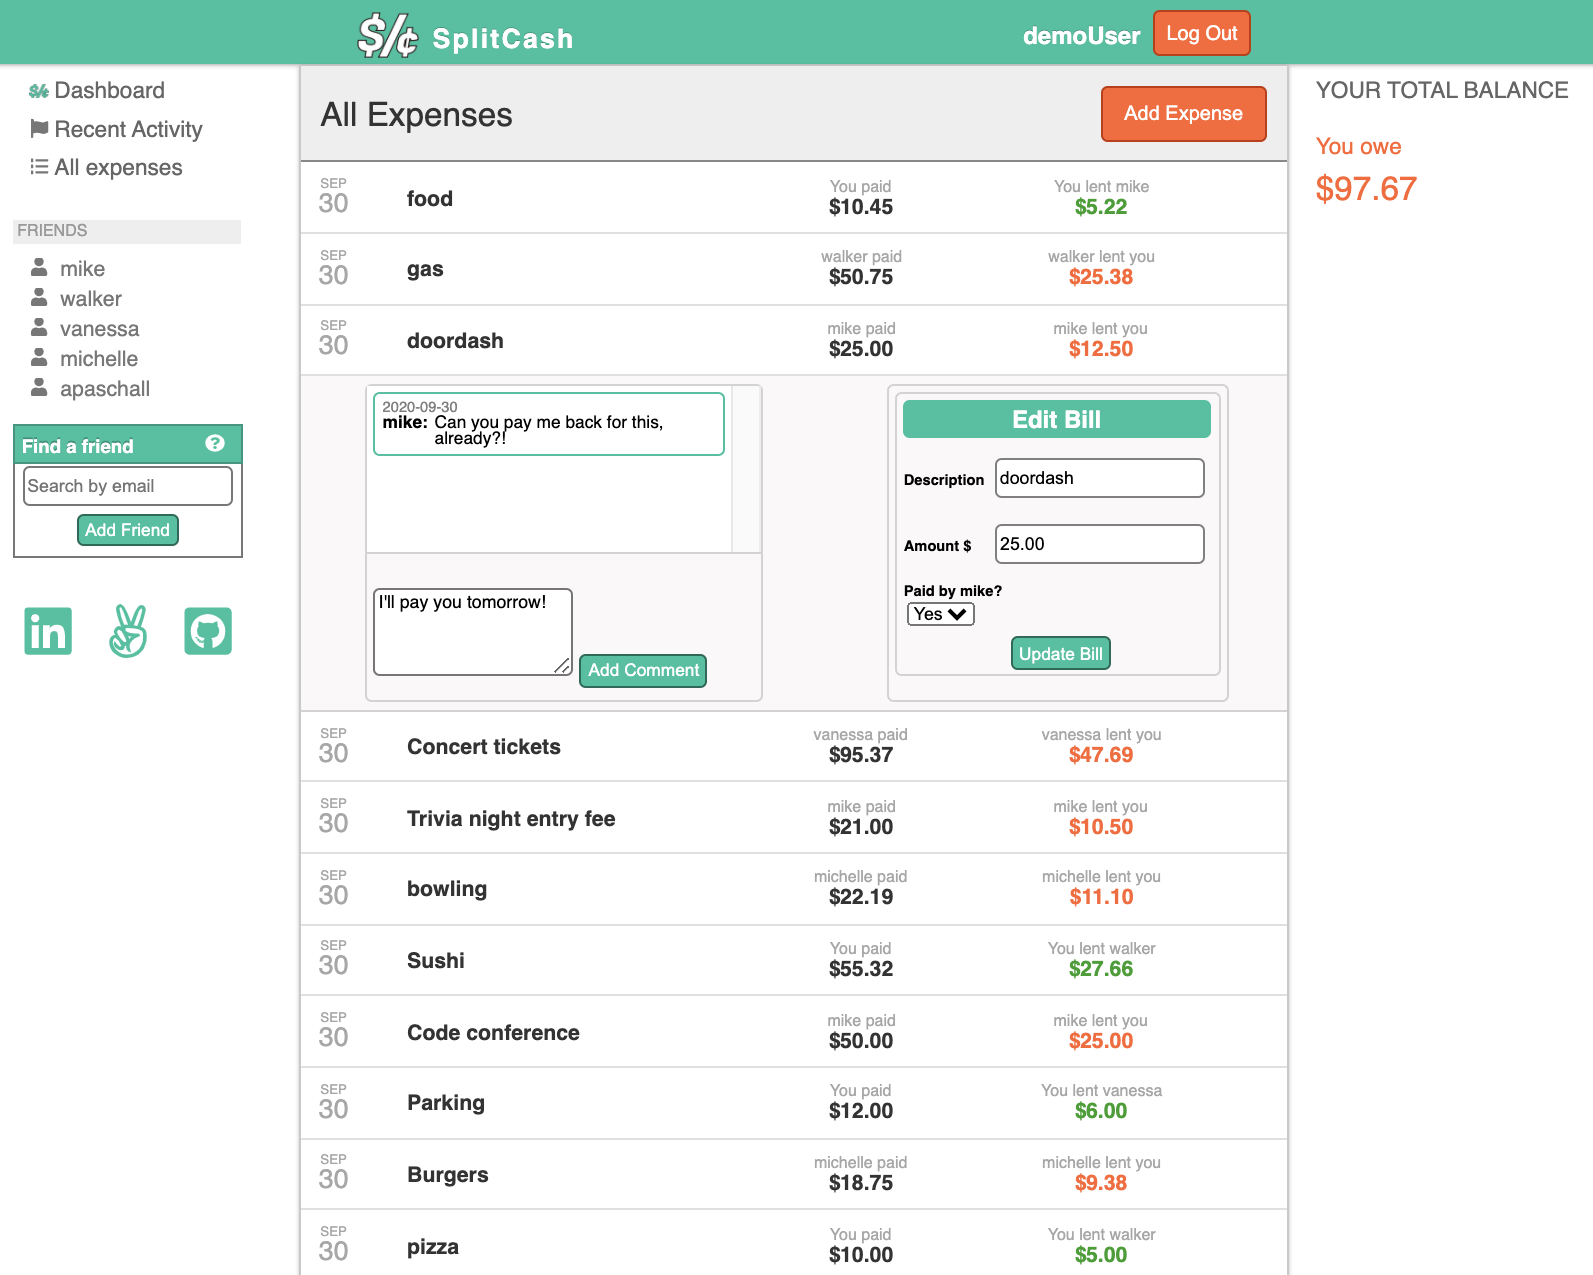Image resolution: width=1593 pixels, height=1275 pixels.
Task: Focus the Description field containing doordash
Action: [x=1100, y=478]
